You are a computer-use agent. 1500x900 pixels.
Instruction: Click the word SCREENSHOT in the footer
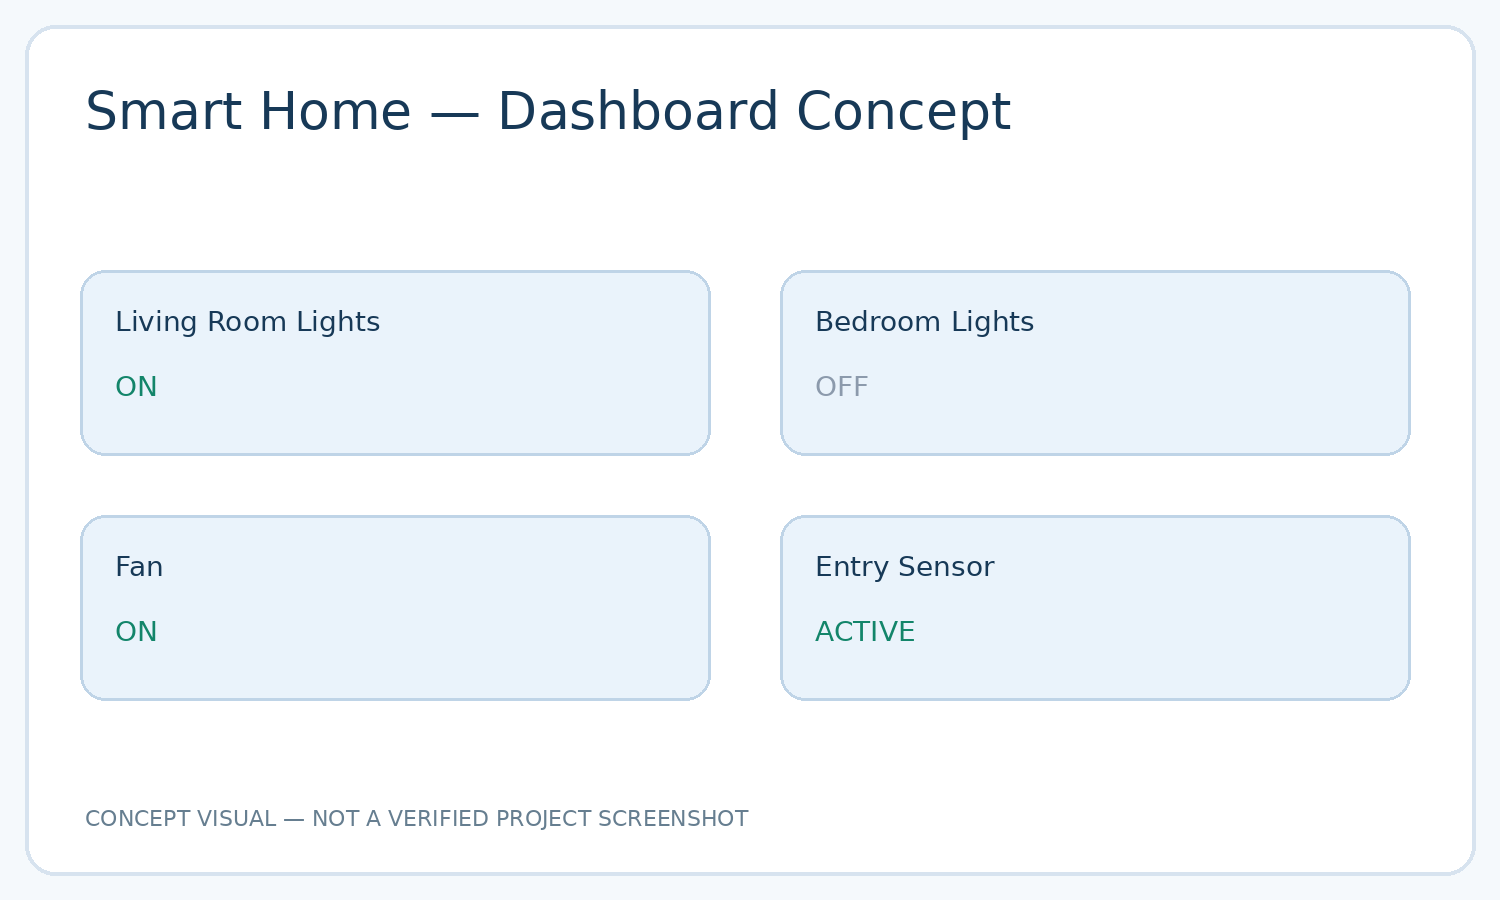click(673, 819)
